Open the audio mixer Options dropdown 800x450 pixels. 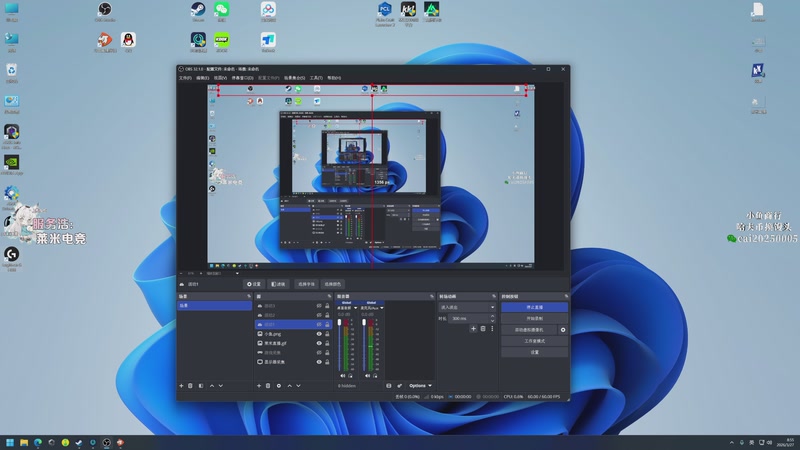click(x=420, y=385)
